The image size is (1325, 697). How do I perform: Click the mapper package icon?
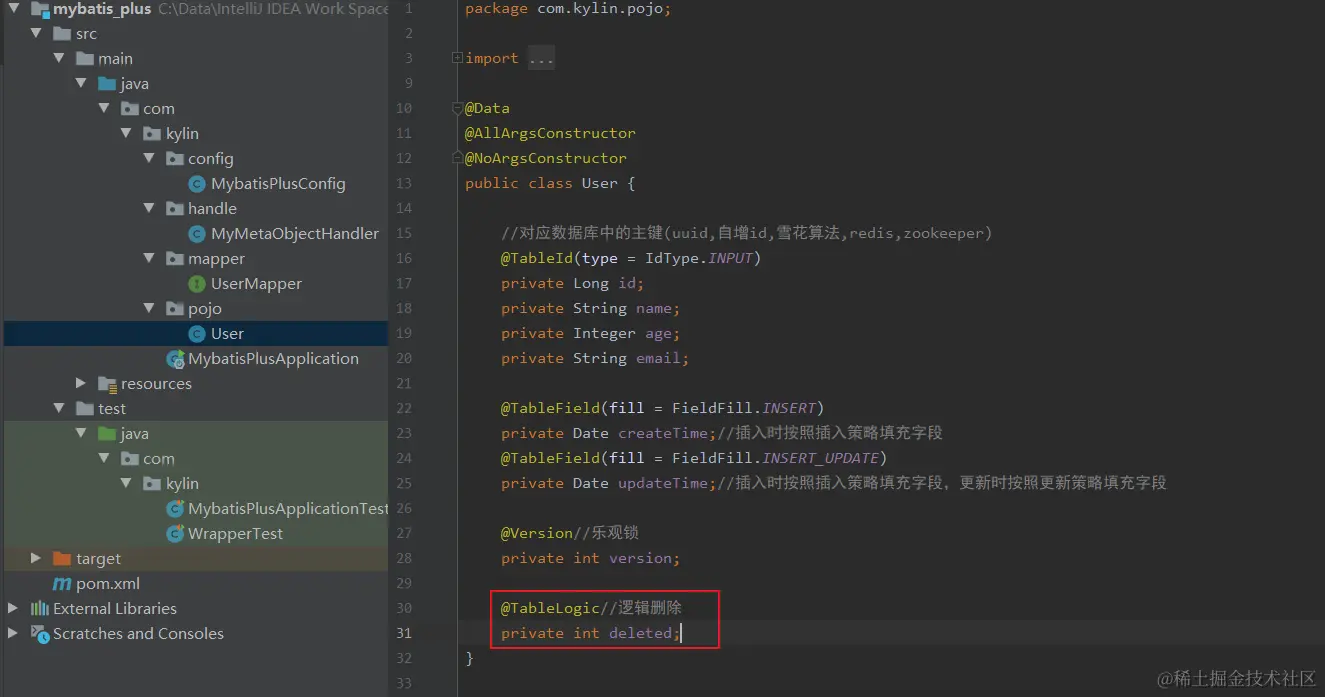(x=175, y=258)
